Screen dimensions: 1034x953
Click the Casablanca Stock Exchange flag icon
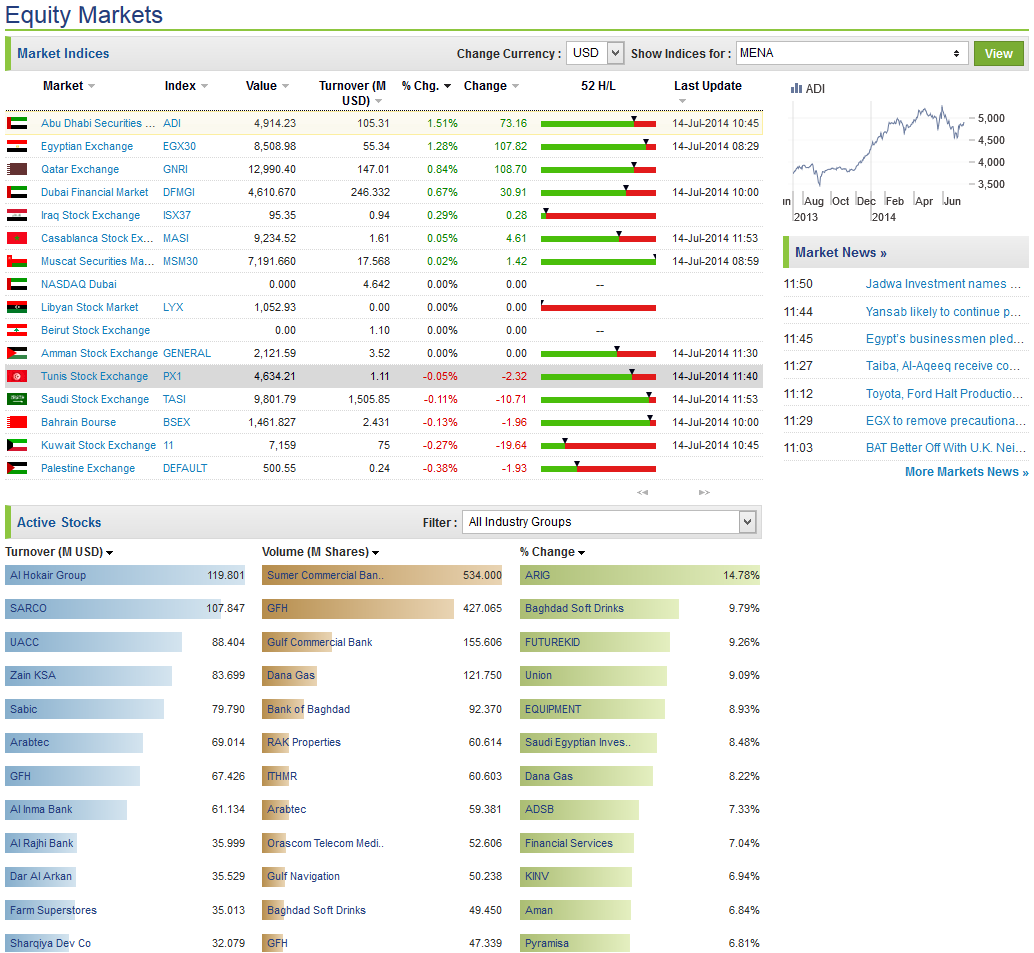click(17, 238)
